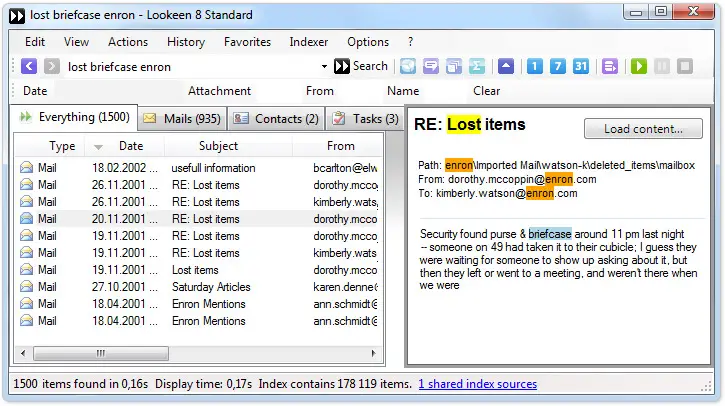Image resolution: width=725 pixels, height=406 pixels.
Task: Click the horizontal scrollbar left arrow
Action: (23, 354)
